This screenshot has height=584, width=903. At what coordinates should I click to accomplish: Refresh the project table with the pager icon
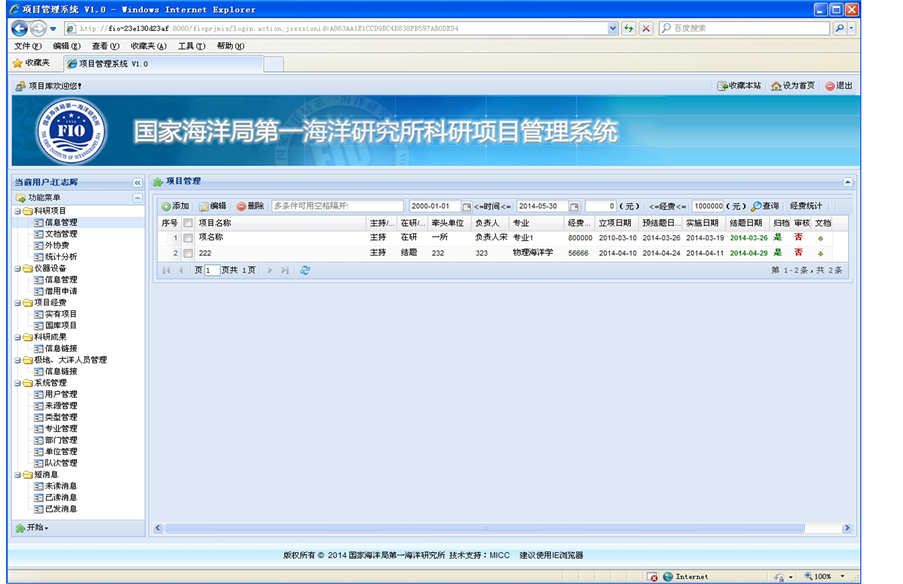click(305, 270)
